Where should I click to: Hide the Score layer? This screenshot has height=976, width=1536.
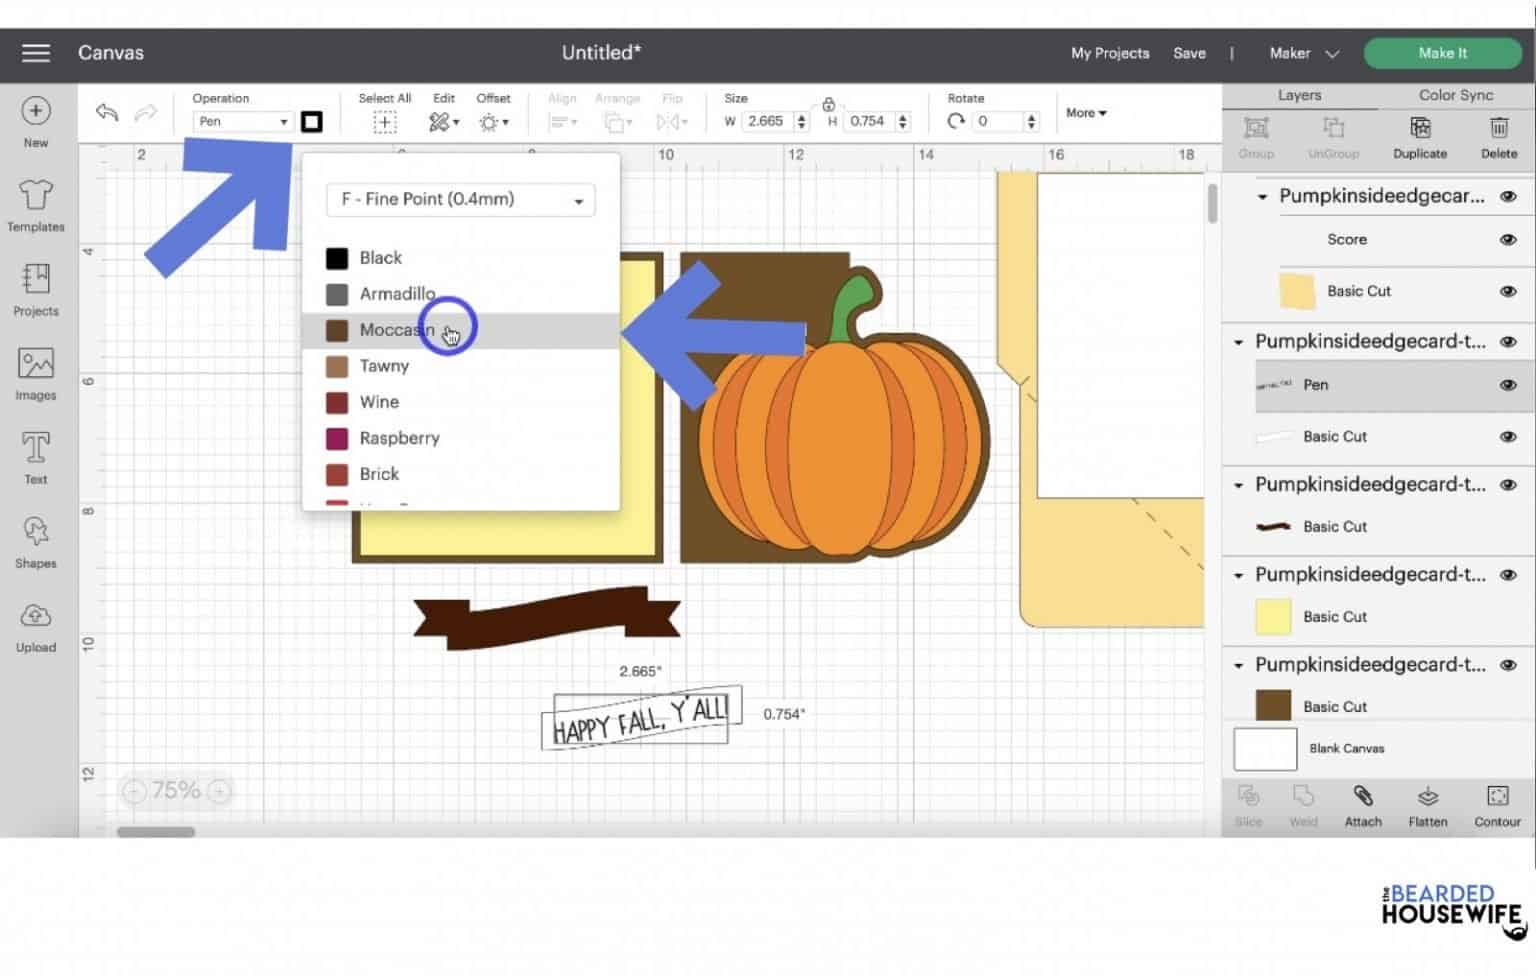point(1507,239)
